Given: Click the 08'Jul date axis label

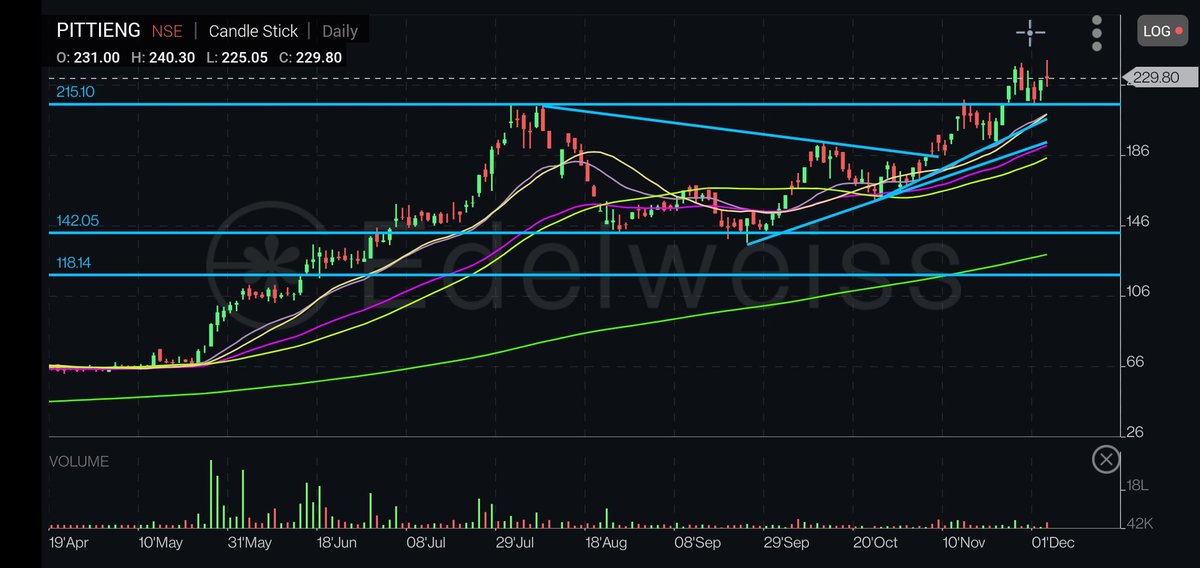Looking at the screenshot, I should click(x=426, y=543).
